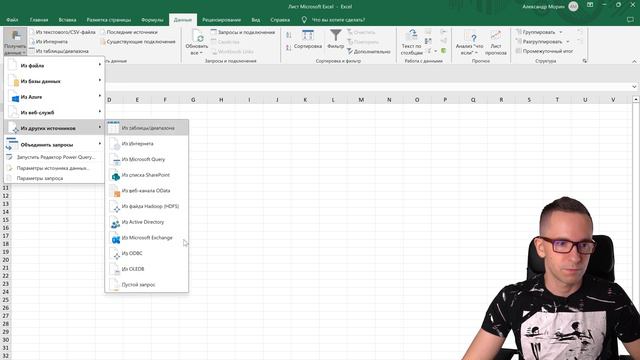Expand the Объединить запросы submenu
Screen dimensions: 640x360
[54, 144]
